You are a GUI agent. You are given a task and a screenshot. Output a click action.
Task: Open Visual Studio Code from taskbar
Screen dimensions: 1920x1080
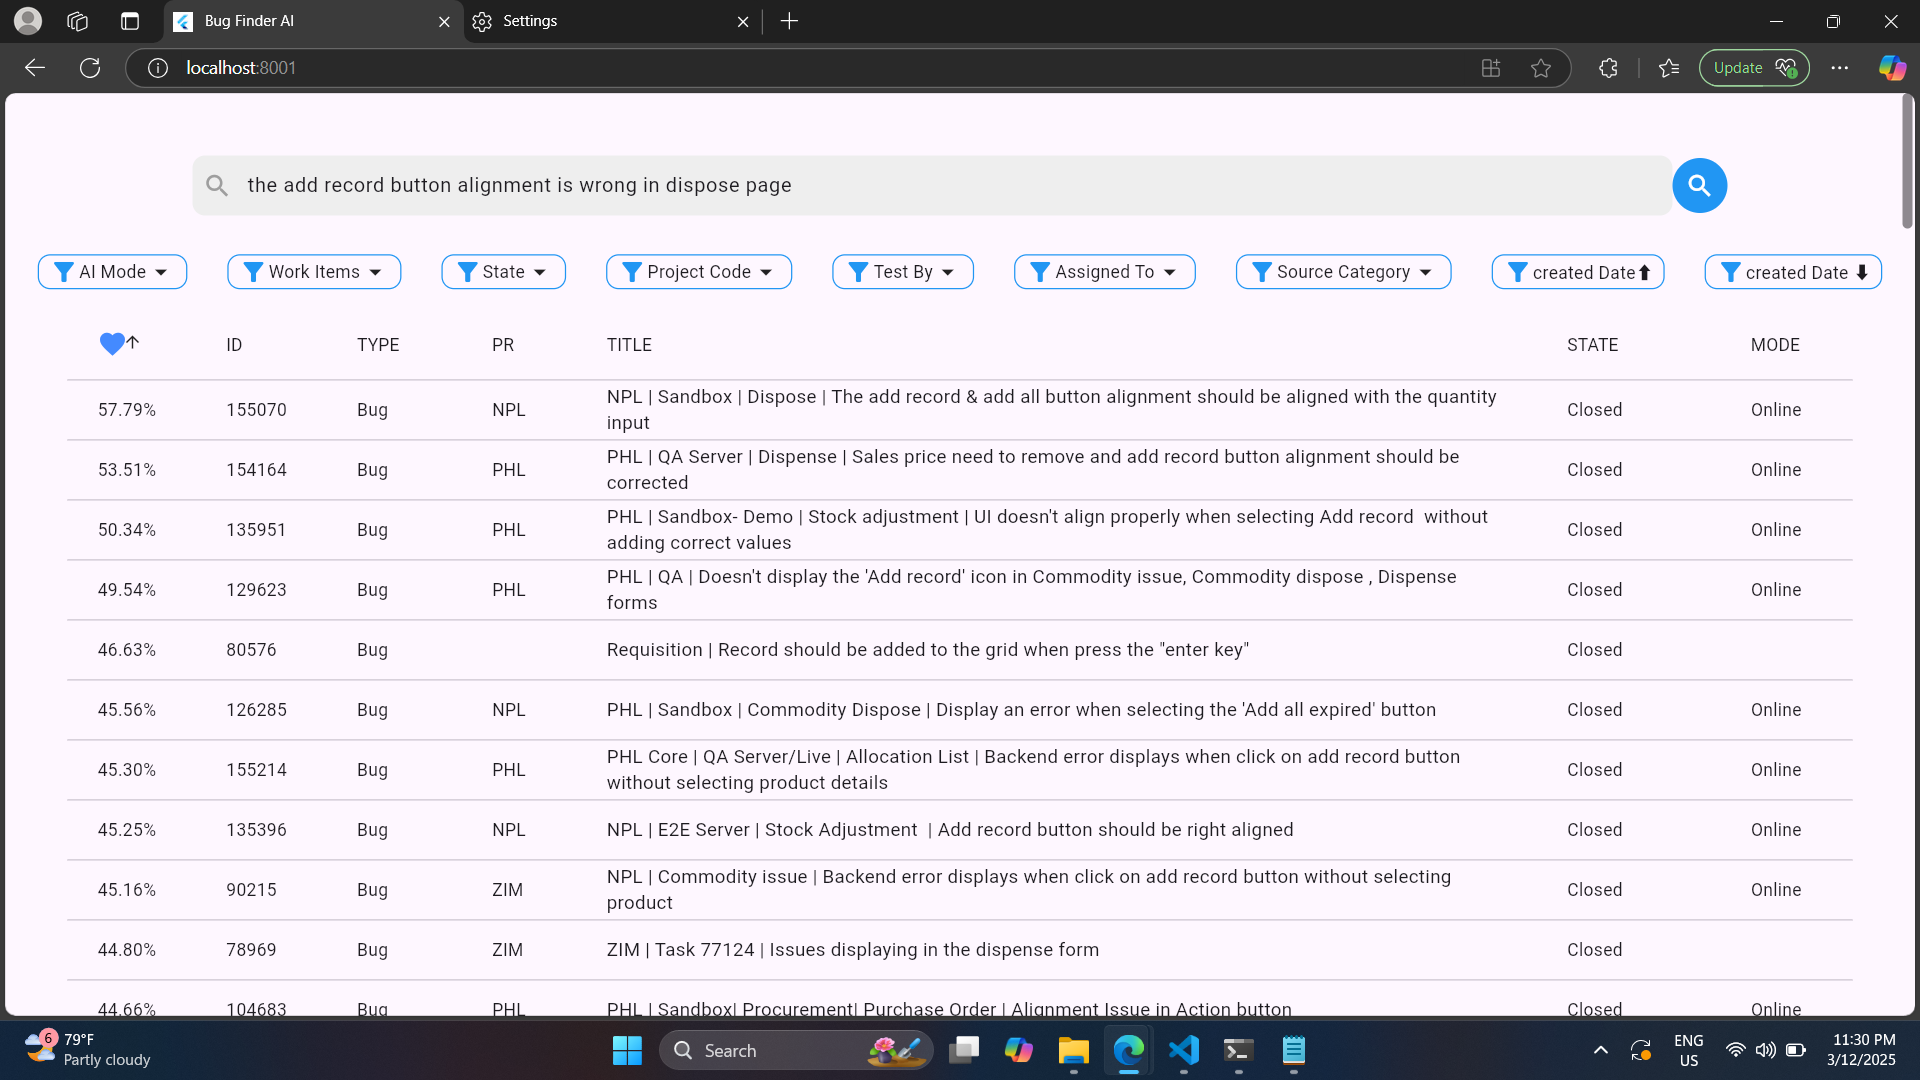1184,1050
